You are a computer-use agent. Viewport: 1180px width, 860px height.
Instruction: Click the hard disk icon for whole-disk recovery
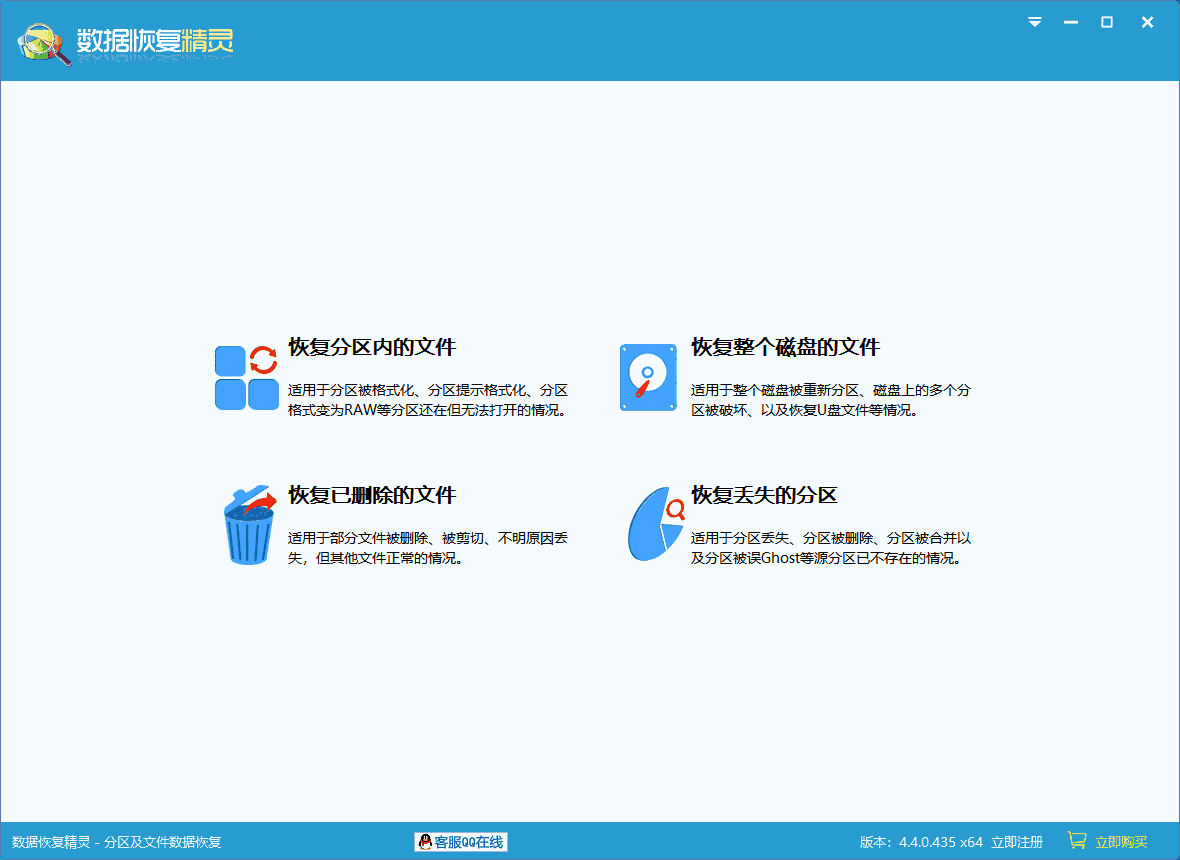648,378
